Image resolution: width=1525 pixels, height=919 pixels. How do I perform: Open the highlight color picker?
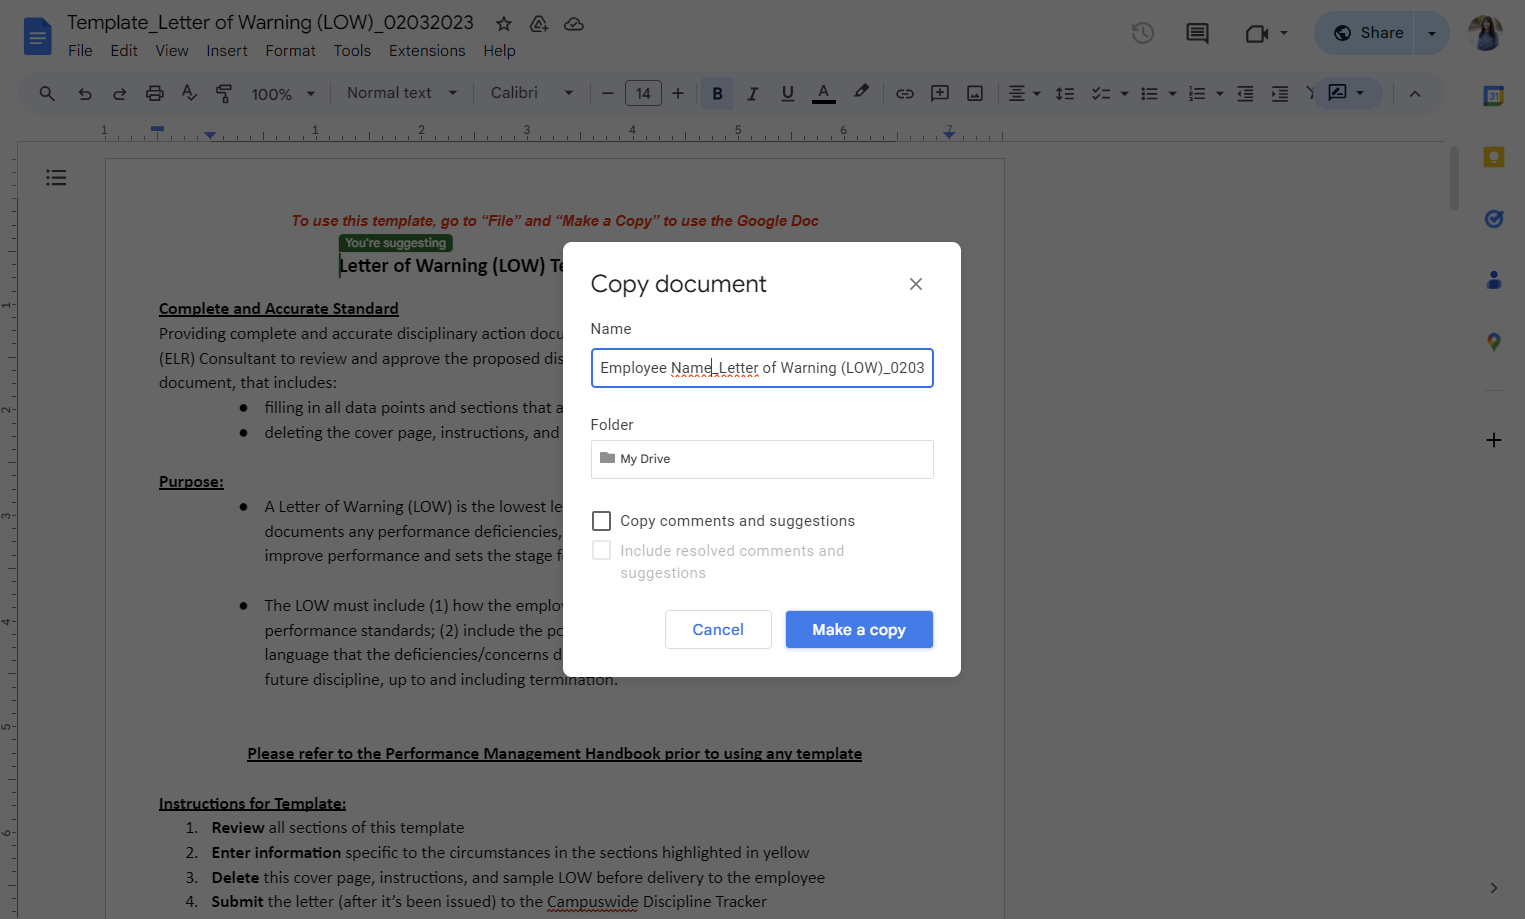coord(860,93)
